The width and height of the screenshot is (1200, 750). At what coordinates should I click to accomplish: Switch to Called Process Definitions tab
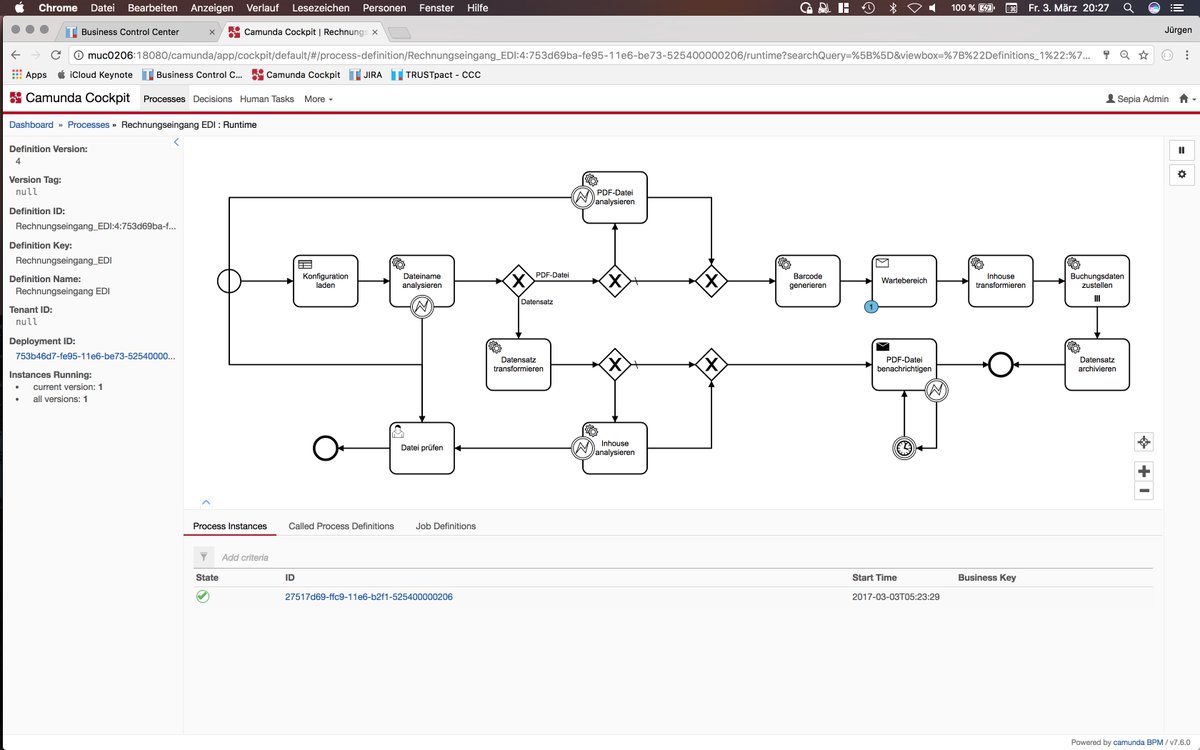pyautogui.click(x=341, y=526)
